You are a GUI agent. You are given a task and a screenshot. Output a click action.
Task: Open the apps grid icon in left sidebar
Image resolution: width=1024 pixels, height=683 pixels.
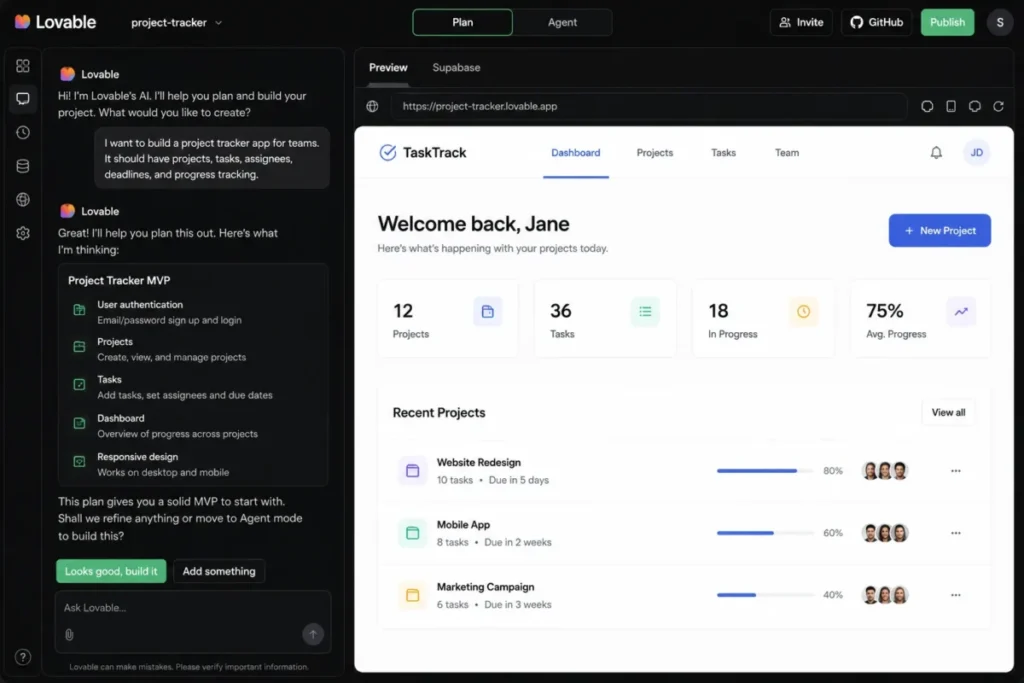tap(23, 66)
